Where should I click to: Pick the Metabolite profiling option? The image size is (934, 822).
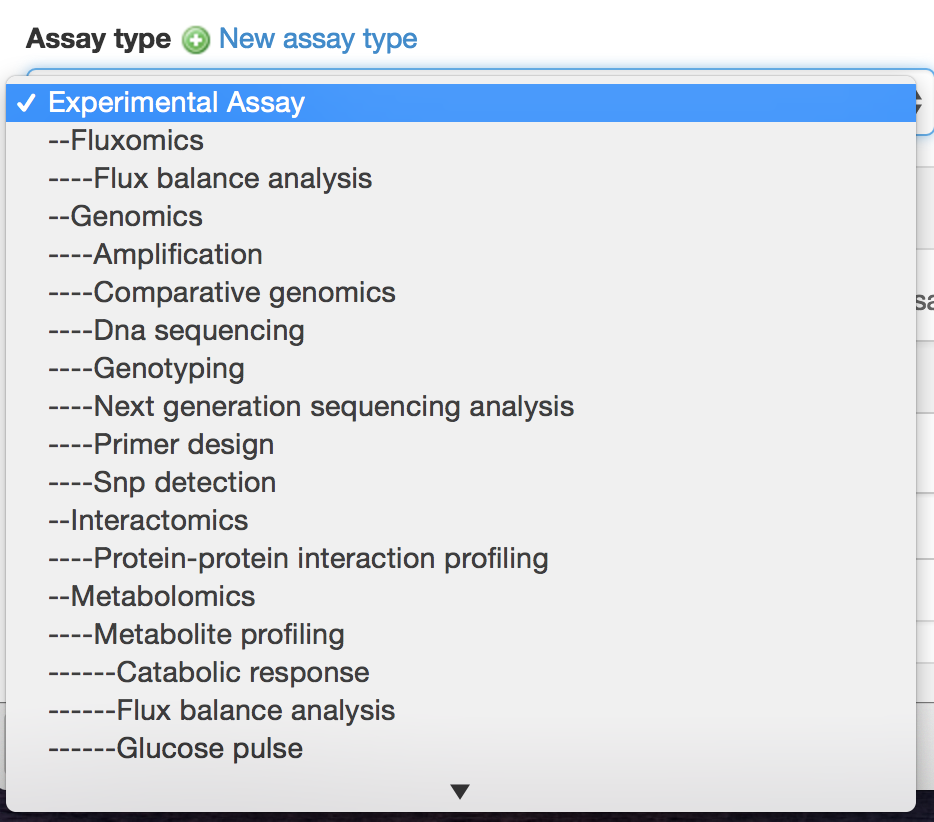click(x=196, y=635)
